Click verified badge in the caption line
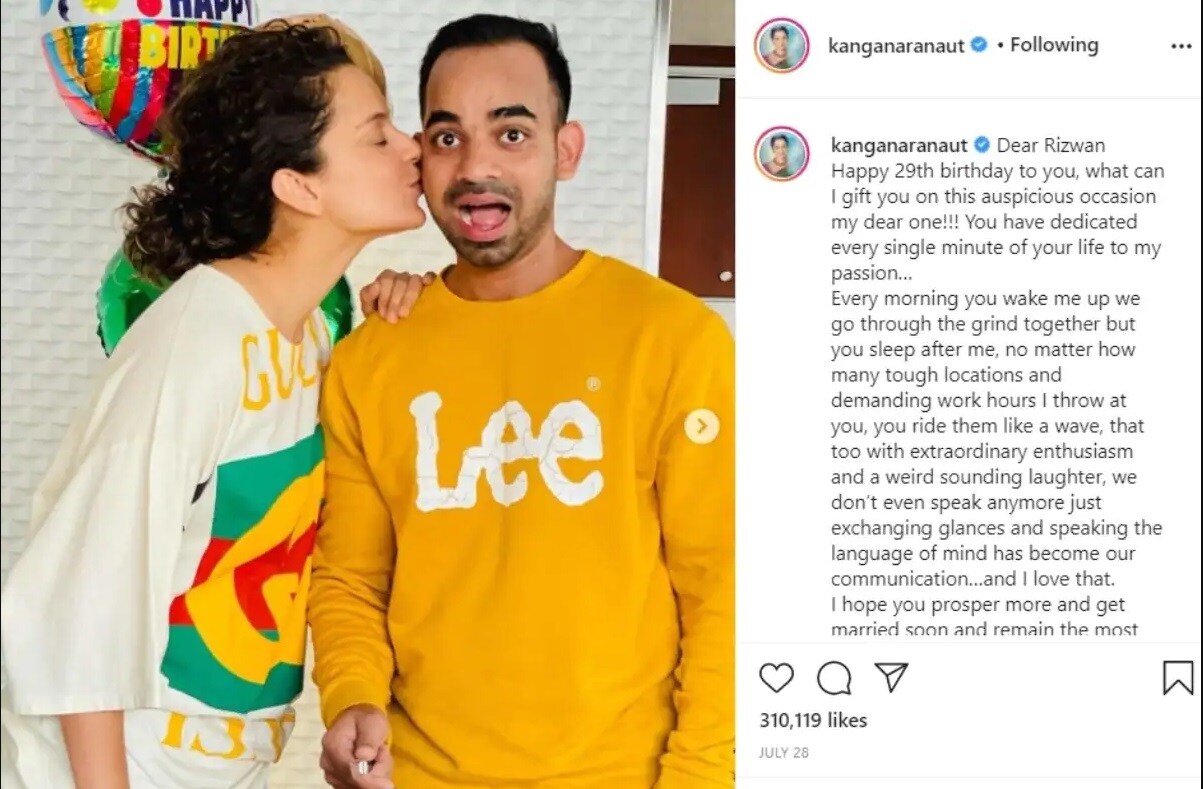 (982, 145)
